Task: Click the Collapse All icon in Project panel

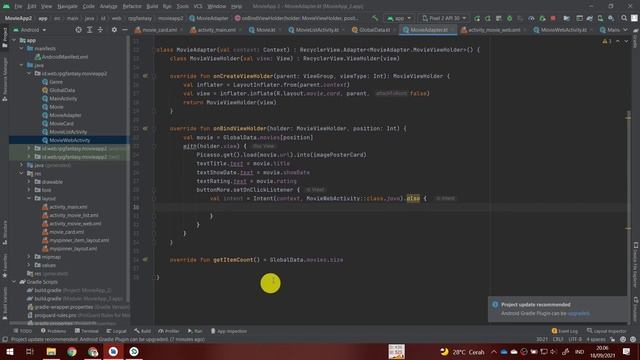Action: 100,30
